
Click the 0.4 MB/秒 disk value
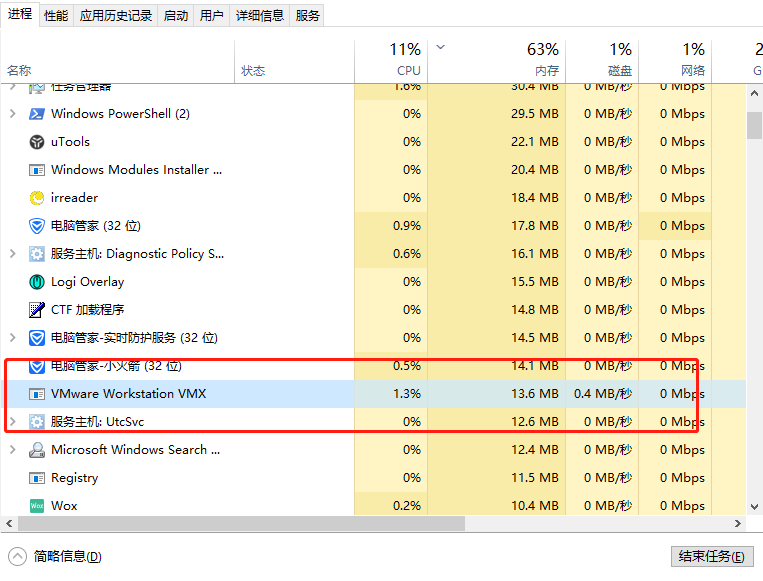coord(602,394)
